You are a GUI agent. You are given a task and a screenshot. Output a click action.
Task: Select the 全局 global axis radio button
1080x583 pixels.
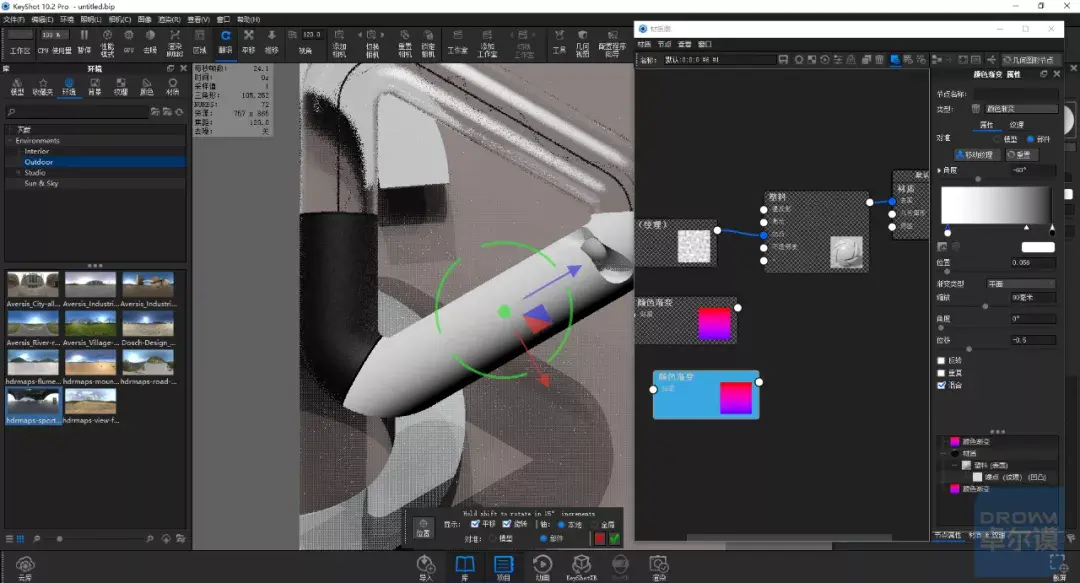click(x=594, y=524)
